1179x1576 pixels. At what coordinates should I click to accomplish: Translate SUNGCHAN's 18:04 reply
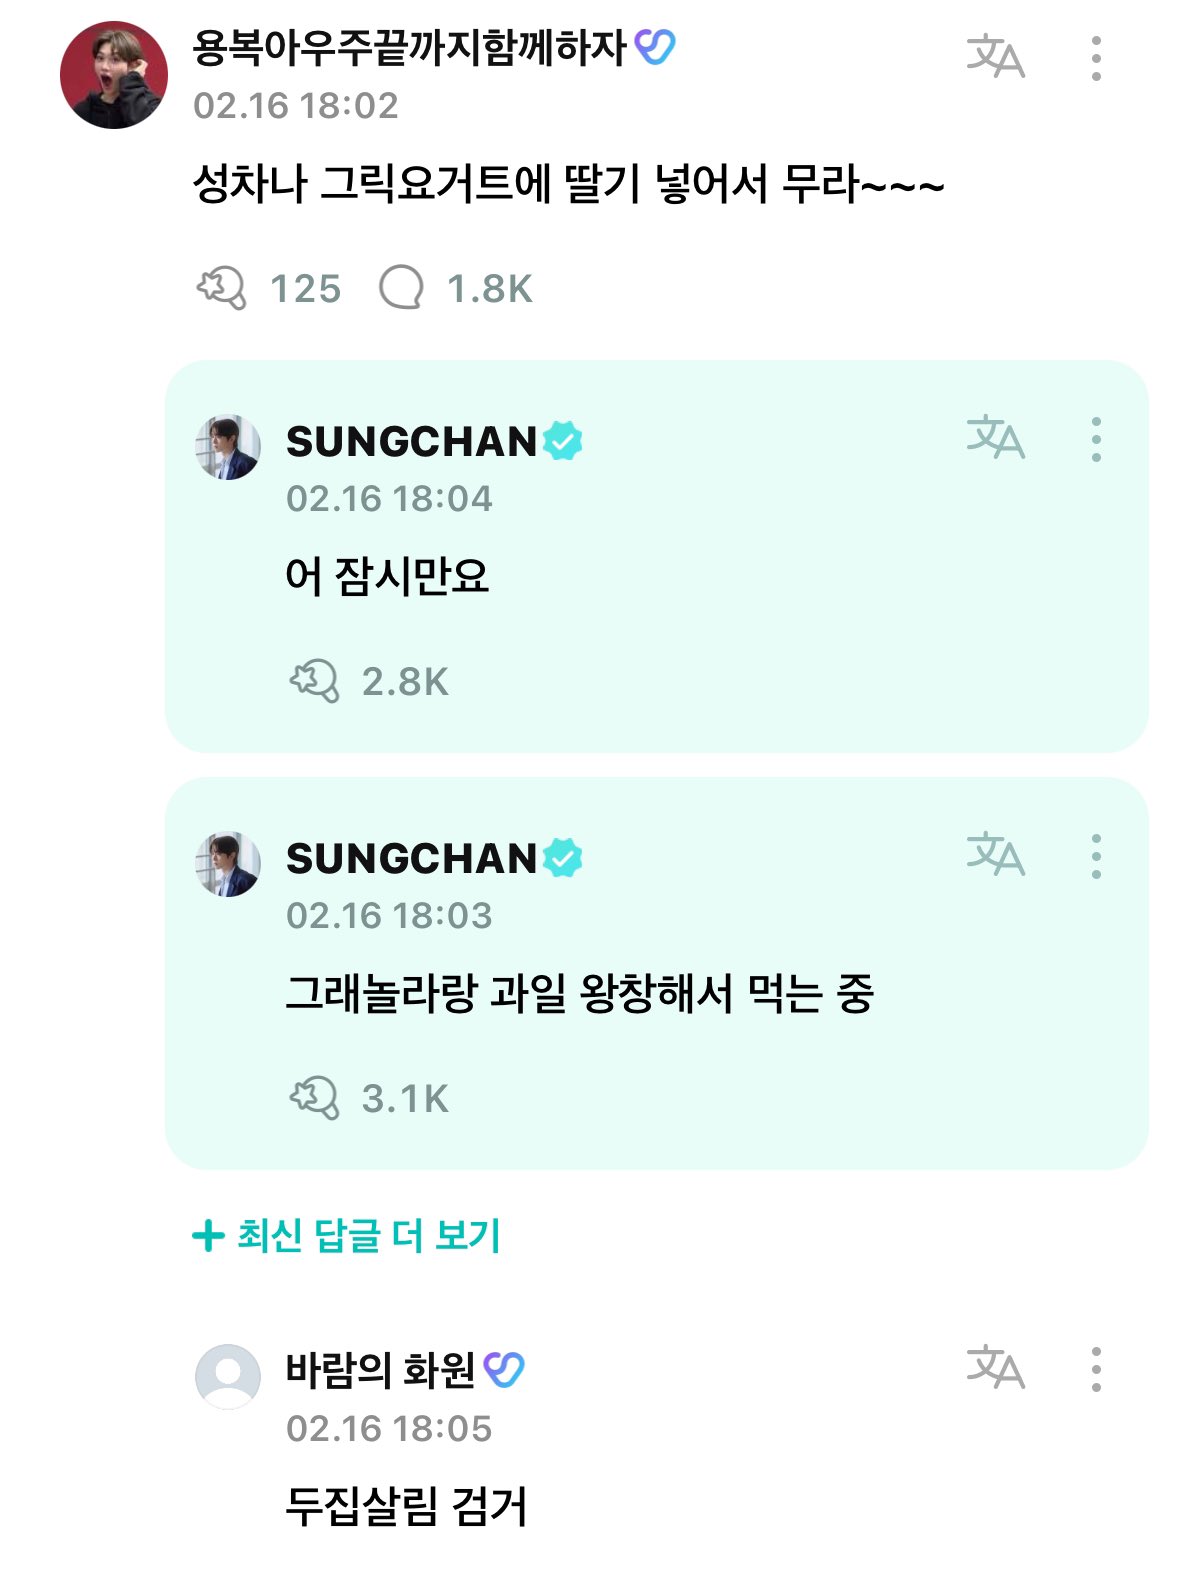[995, 438]
